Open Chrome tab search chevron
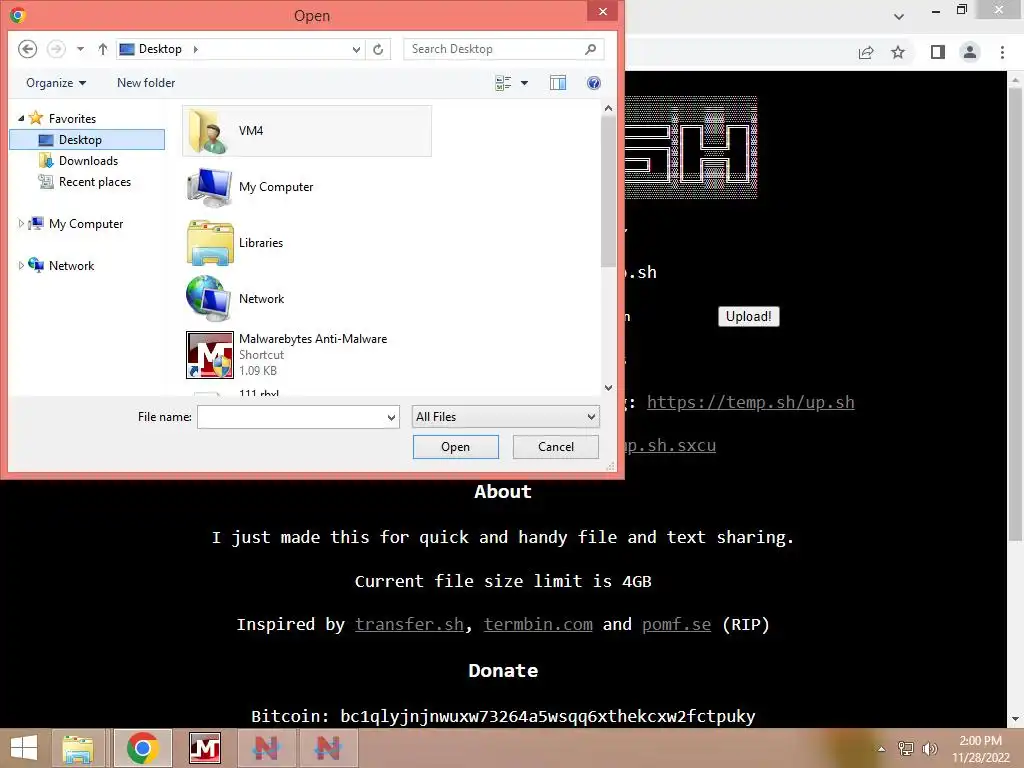Viewport: 1024px width, 768px height. 899,17
